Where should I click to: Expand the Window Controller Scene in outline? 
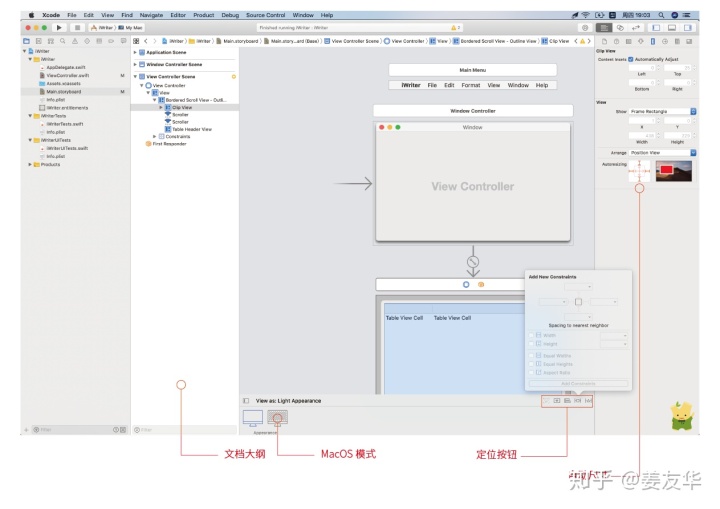[135, 64]
